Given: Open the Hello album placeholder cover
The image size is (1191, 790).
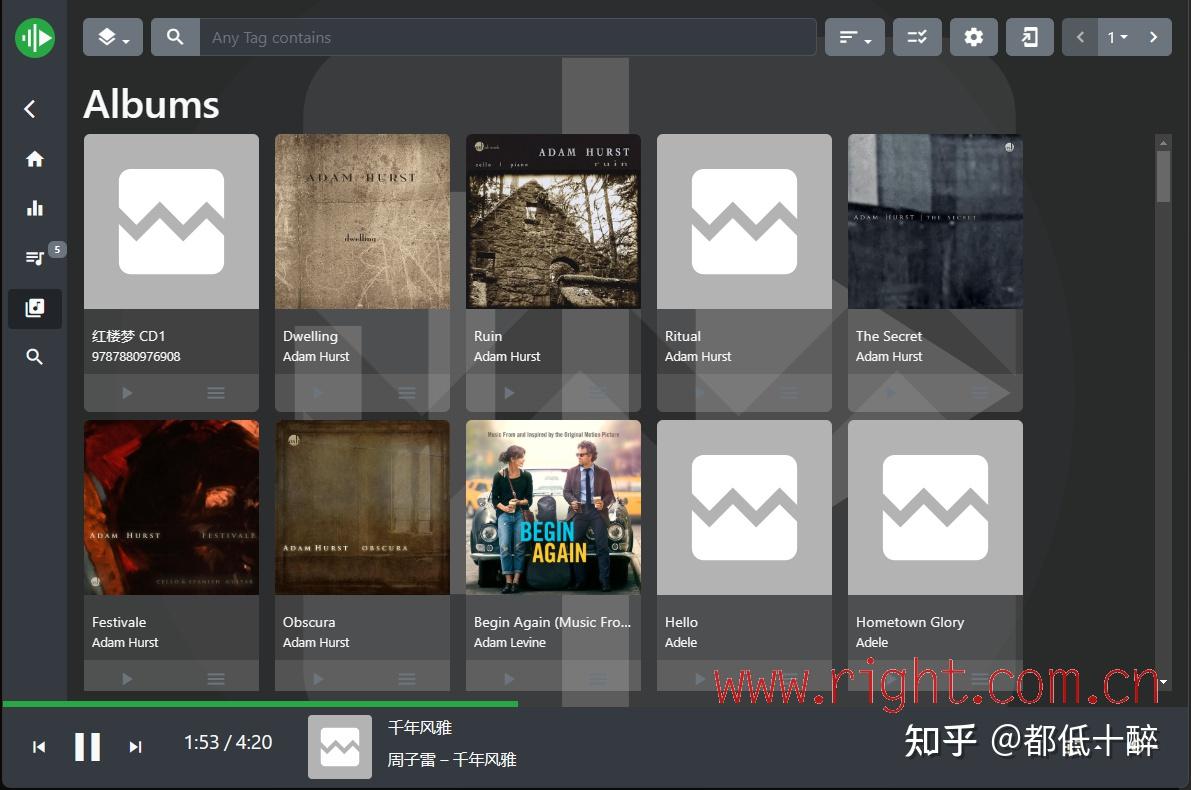Looking at the screenshot, I should point(744,507).
